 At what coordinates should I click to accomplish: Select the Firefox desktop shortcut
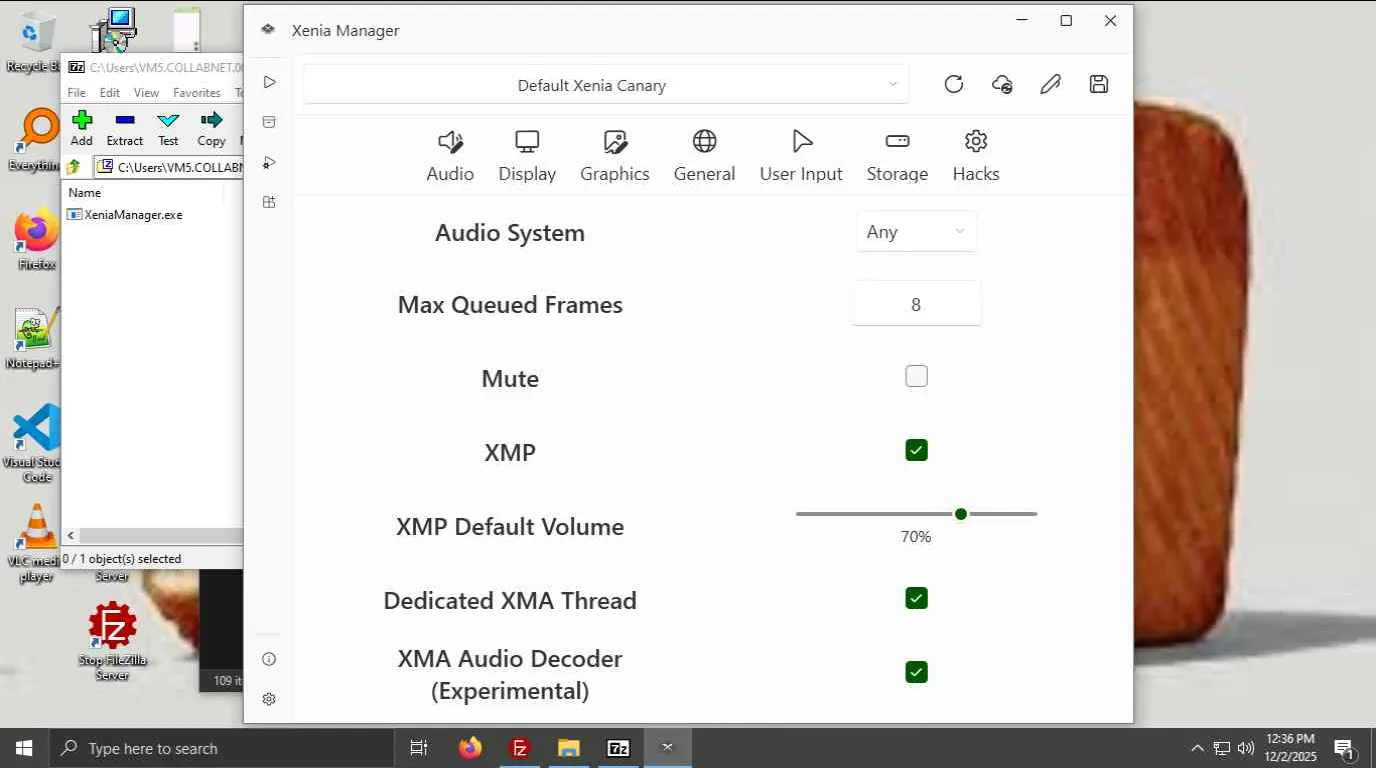pyautogui.click(x=37, y=240)
